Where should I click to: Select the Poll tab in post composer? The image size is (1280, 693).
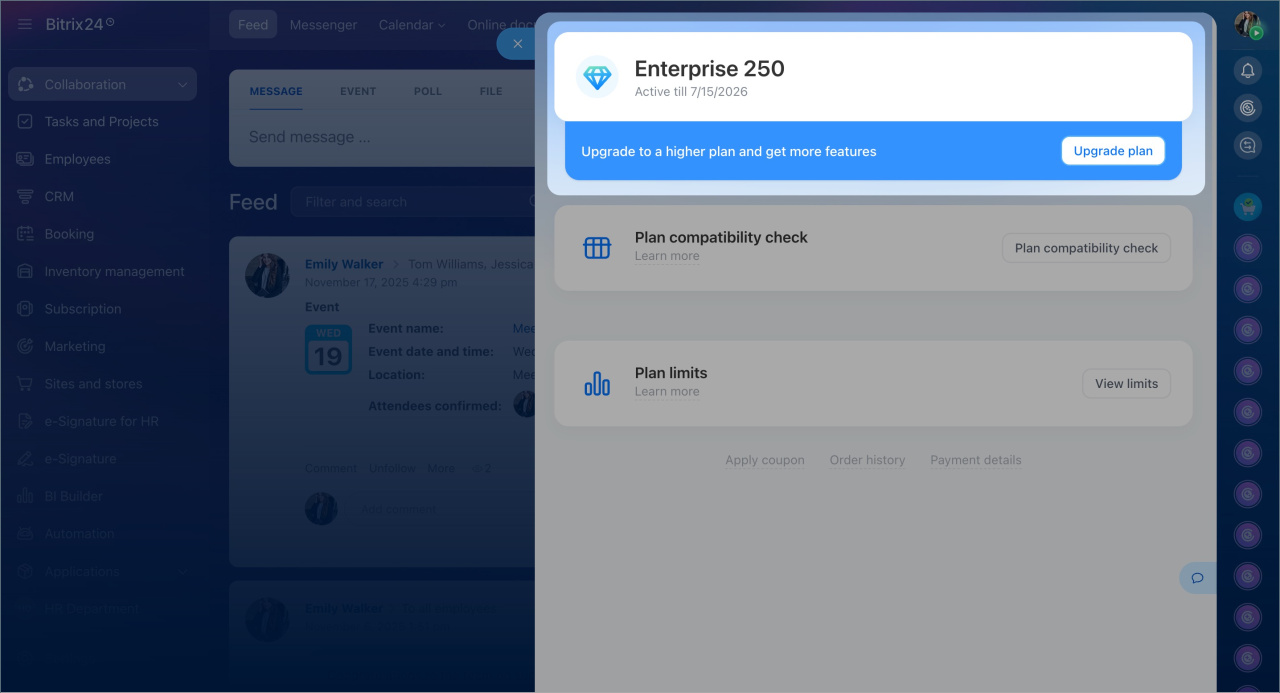pyautogui.click(x=427, y=91)
